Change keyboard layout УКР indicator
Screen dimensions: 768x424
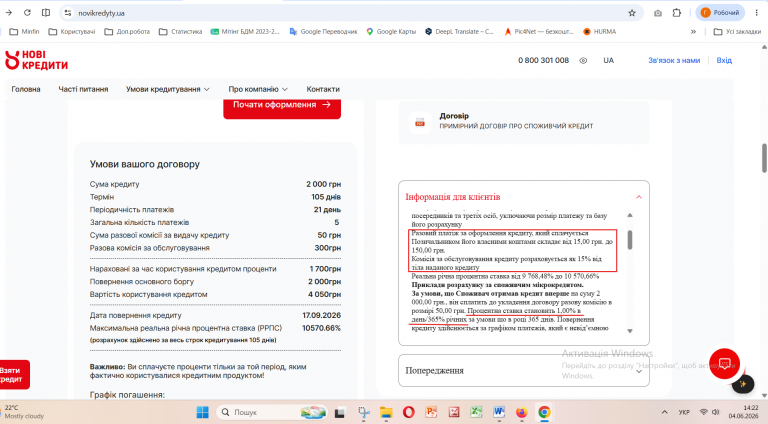click(684, 412)
